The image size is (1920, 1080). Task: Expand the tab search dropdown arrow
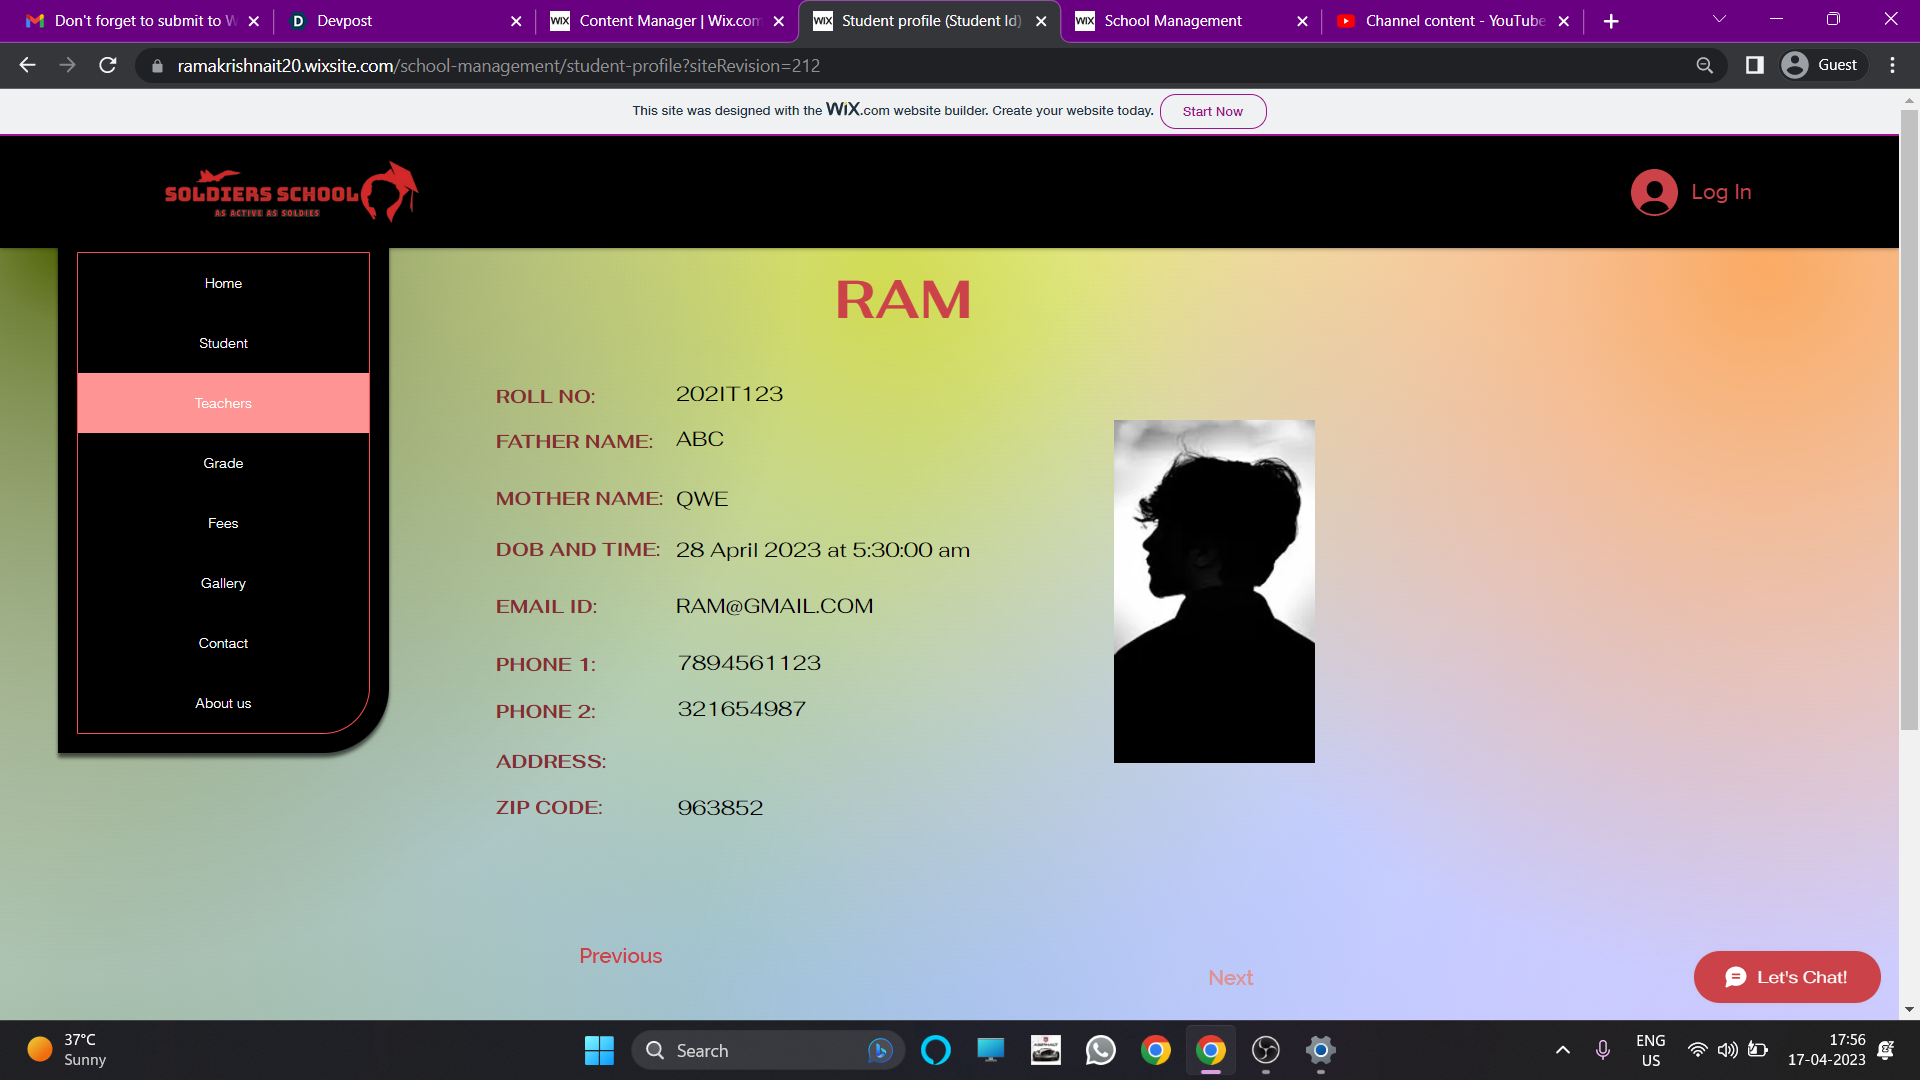pyautogui.click(x=1719, y=20)
